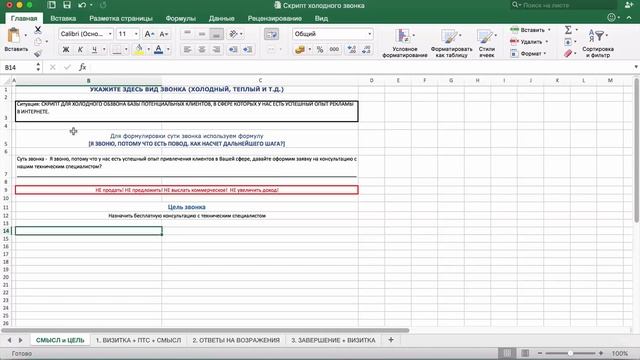Open Форматировать как таблицу
The height and width of the screenshot is (360, 640).
pos(451,42)
